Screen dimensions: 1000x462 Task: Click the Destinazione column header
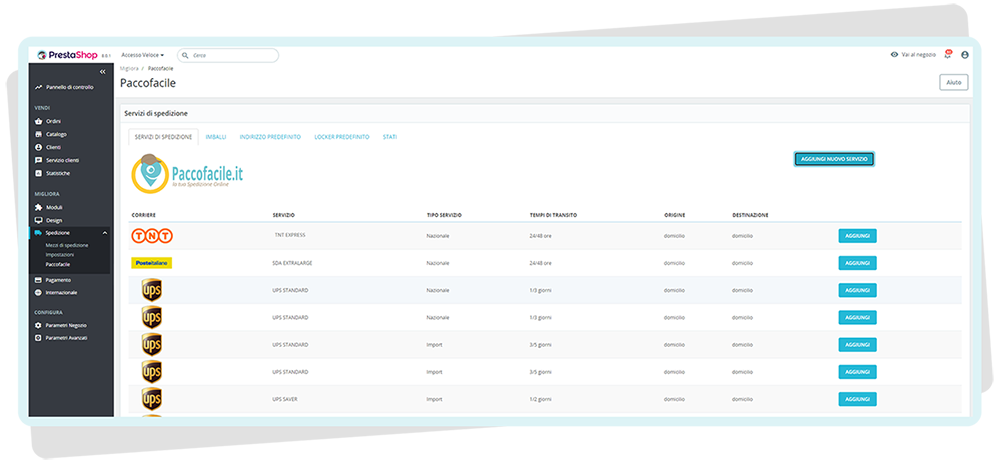750,215
